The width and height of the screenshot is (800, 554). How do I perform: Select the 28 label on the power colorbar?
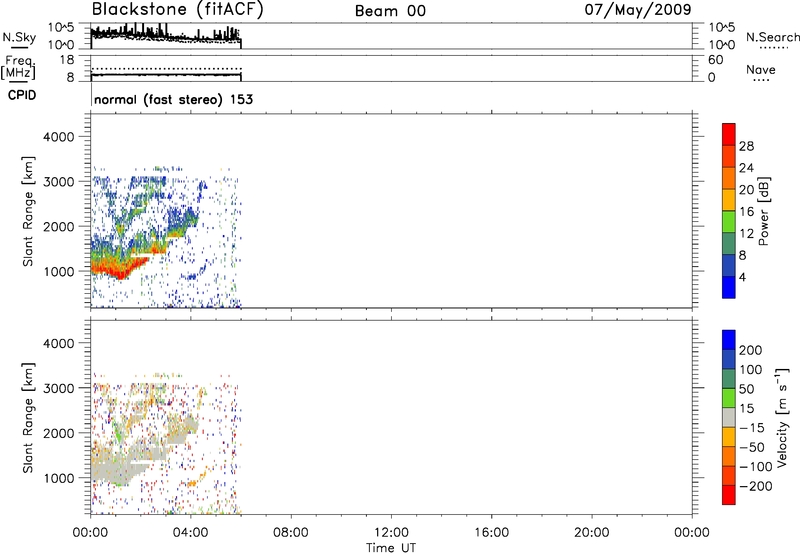746,146
